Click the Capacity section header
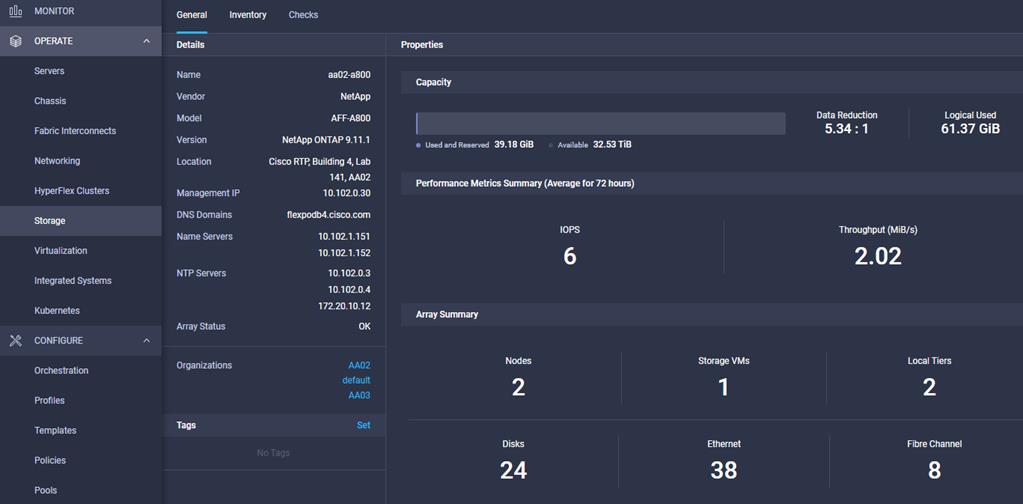 pyautogui.click(x=712, y=83)
